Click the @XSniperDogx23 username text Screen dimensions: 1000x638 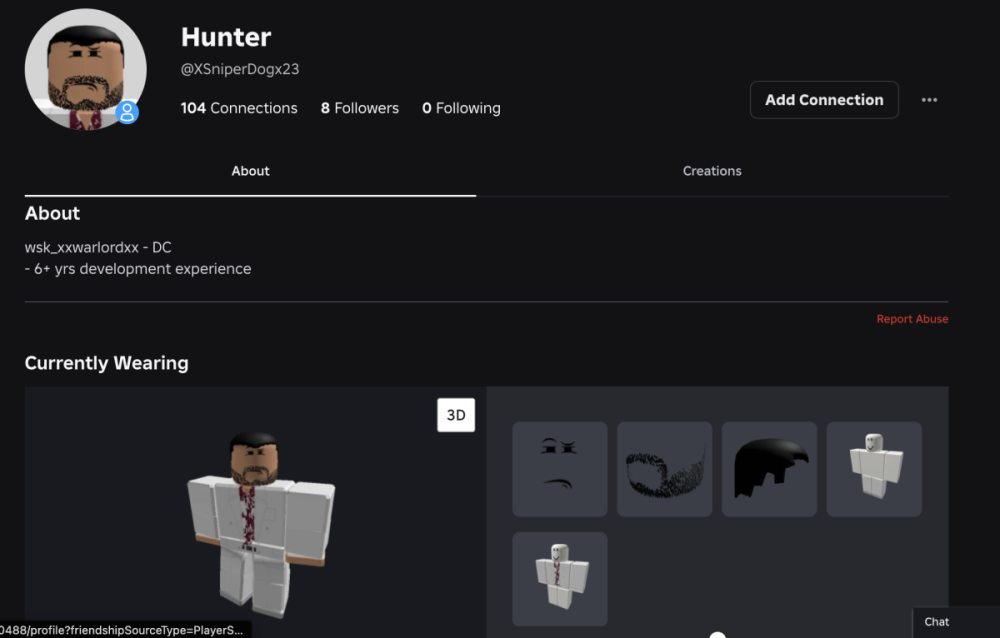tap(240, 70)
